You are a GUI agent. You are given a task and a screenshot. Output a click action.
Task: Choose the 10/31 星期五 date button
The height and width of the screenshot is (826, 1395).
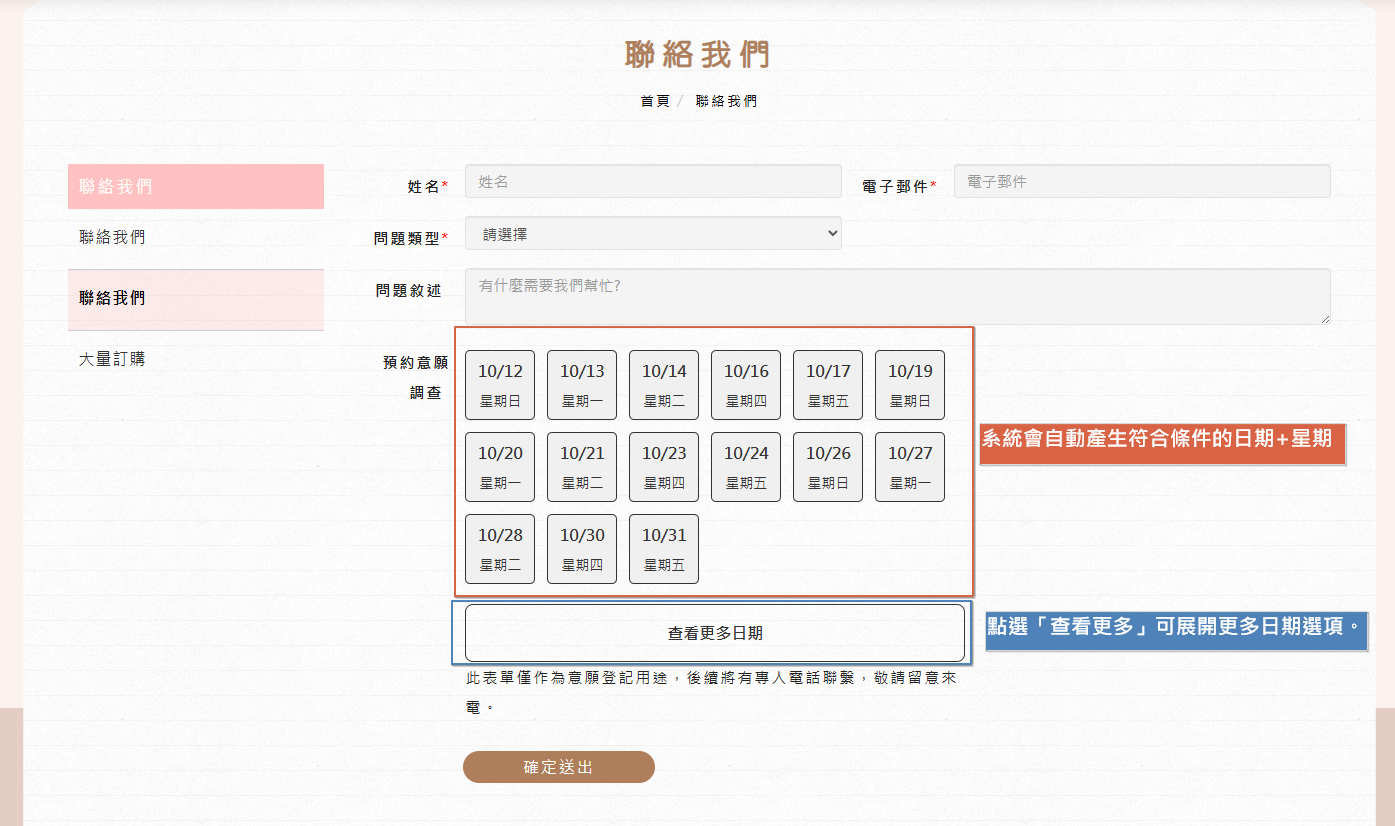664,549
